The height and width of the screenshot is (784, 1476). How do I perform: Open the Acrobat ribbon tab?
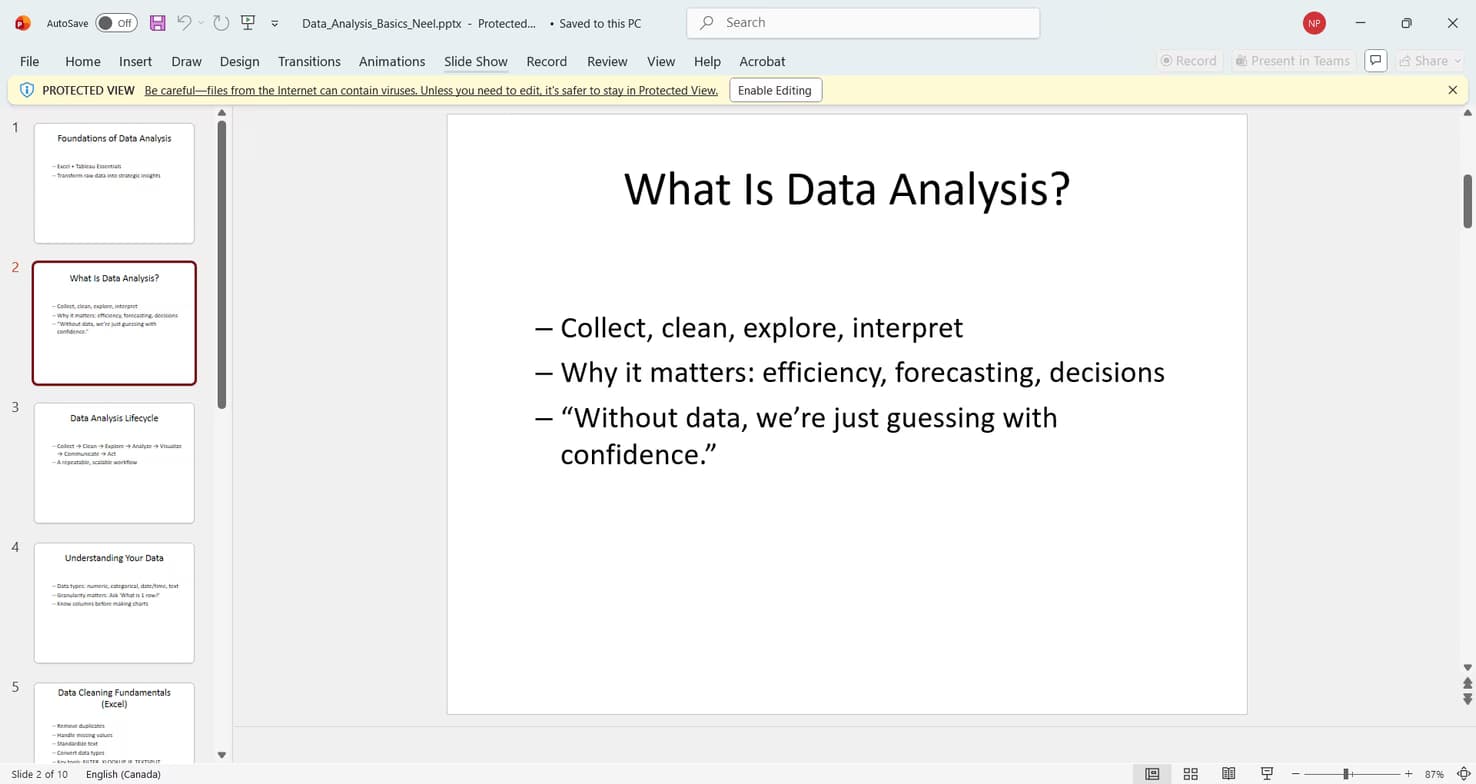762,61
